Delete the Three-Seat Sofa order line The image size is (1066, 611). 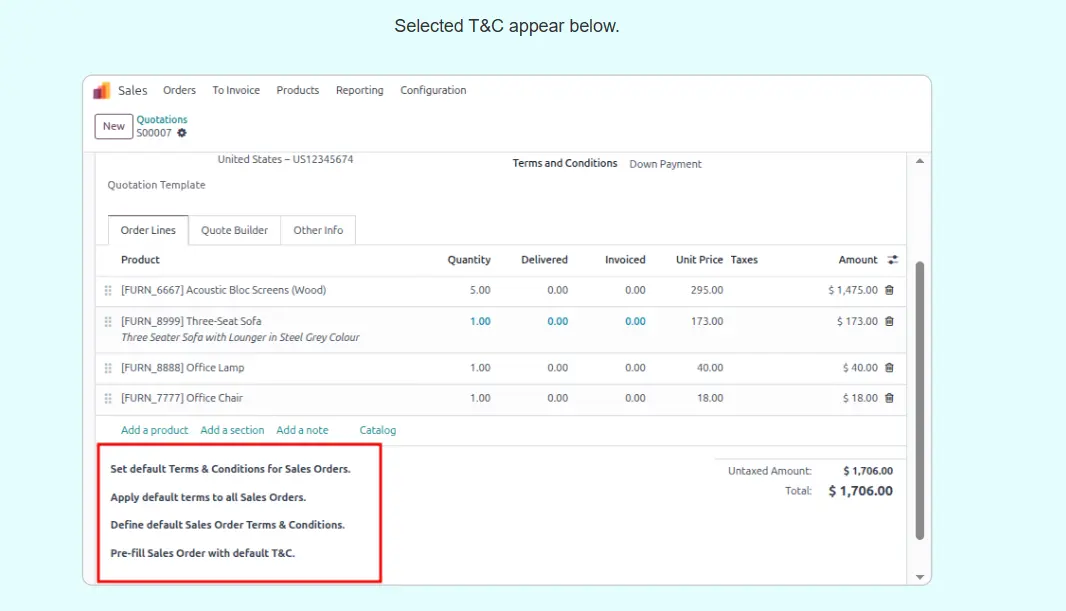(x=889, y=321)
